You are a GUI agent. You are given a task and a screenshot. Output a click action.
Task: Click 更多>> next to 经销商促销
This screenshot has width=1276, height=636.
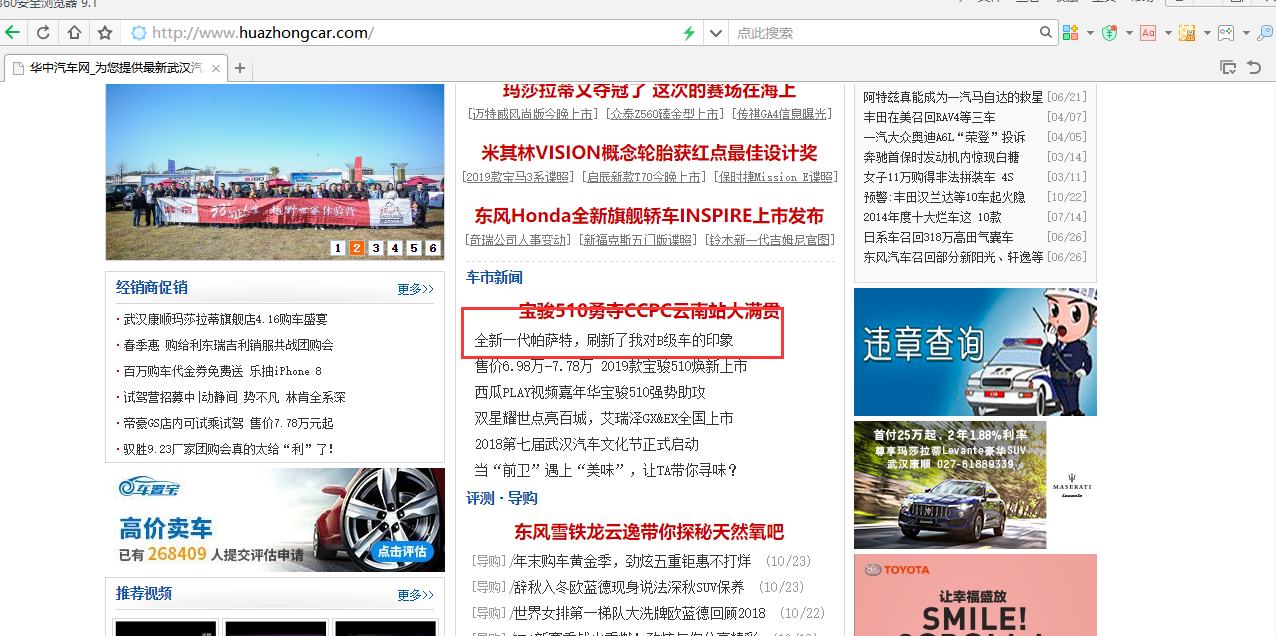pyautogui.click(x=416, y=289)
